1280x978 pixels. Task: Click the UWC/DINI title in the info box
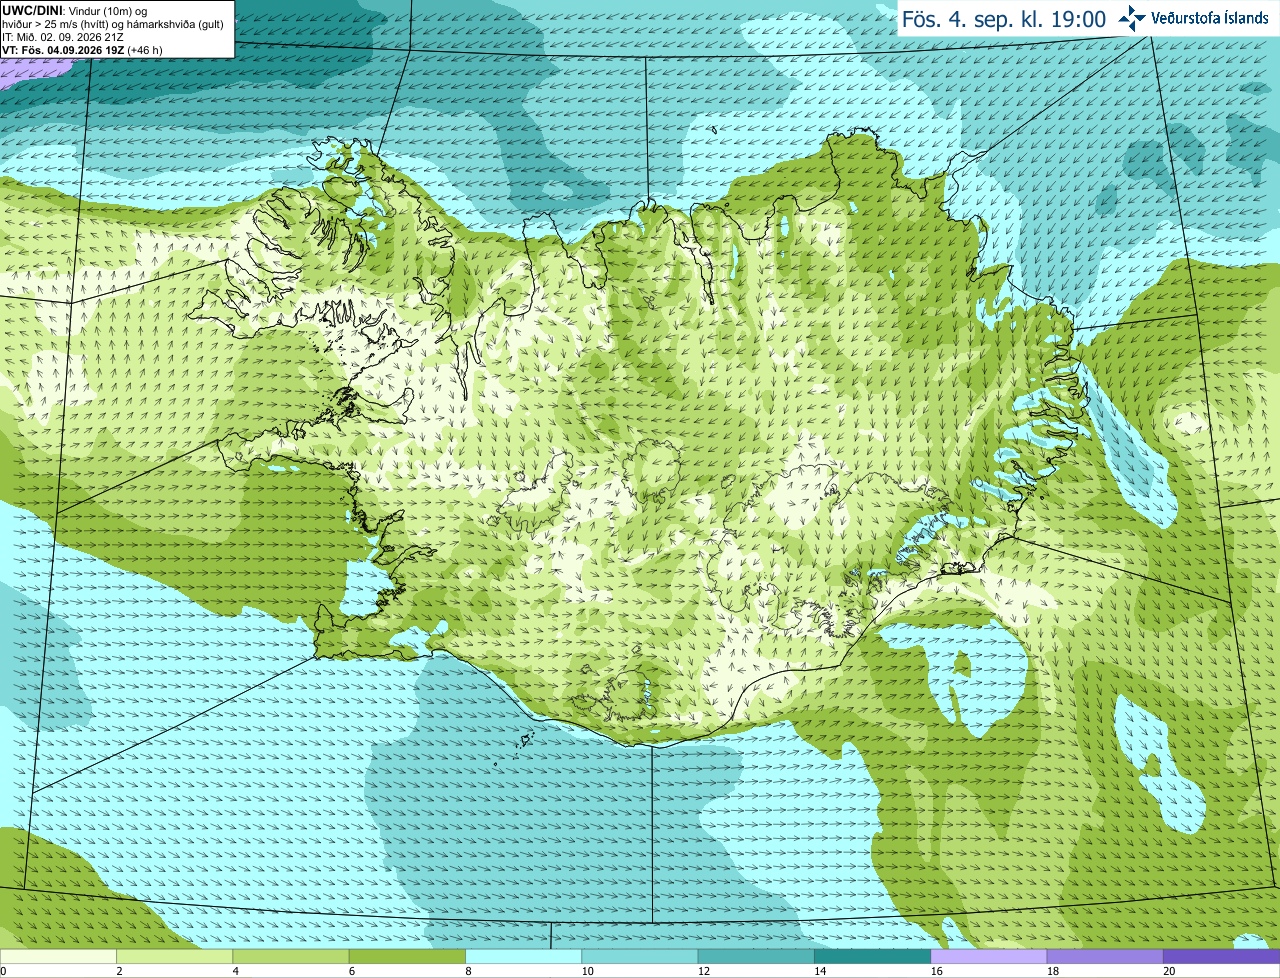tap(33, 11)
